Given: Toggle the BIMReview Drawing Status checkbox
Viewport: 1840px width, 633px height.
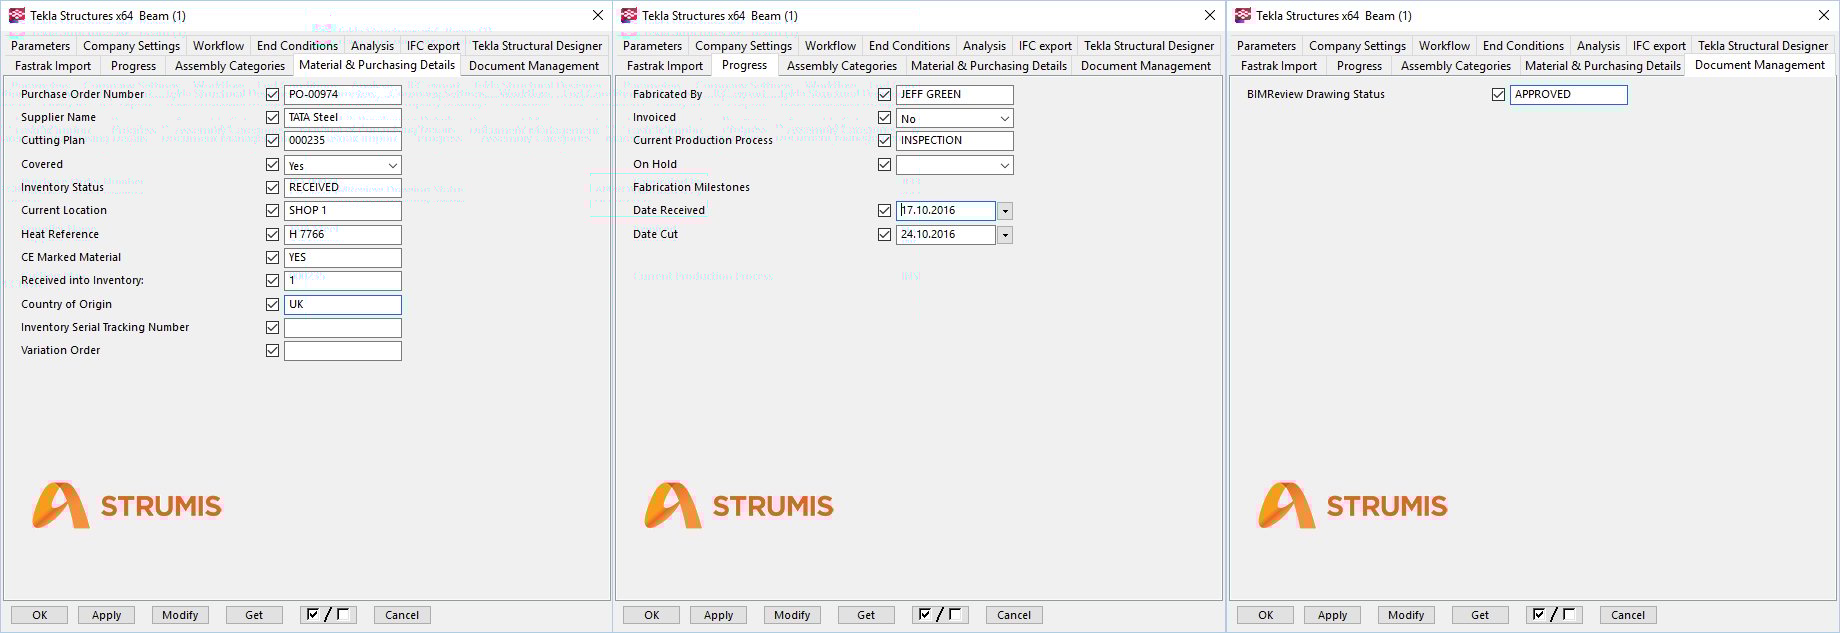Looking at the screenshot, I should pos(1498,94).
